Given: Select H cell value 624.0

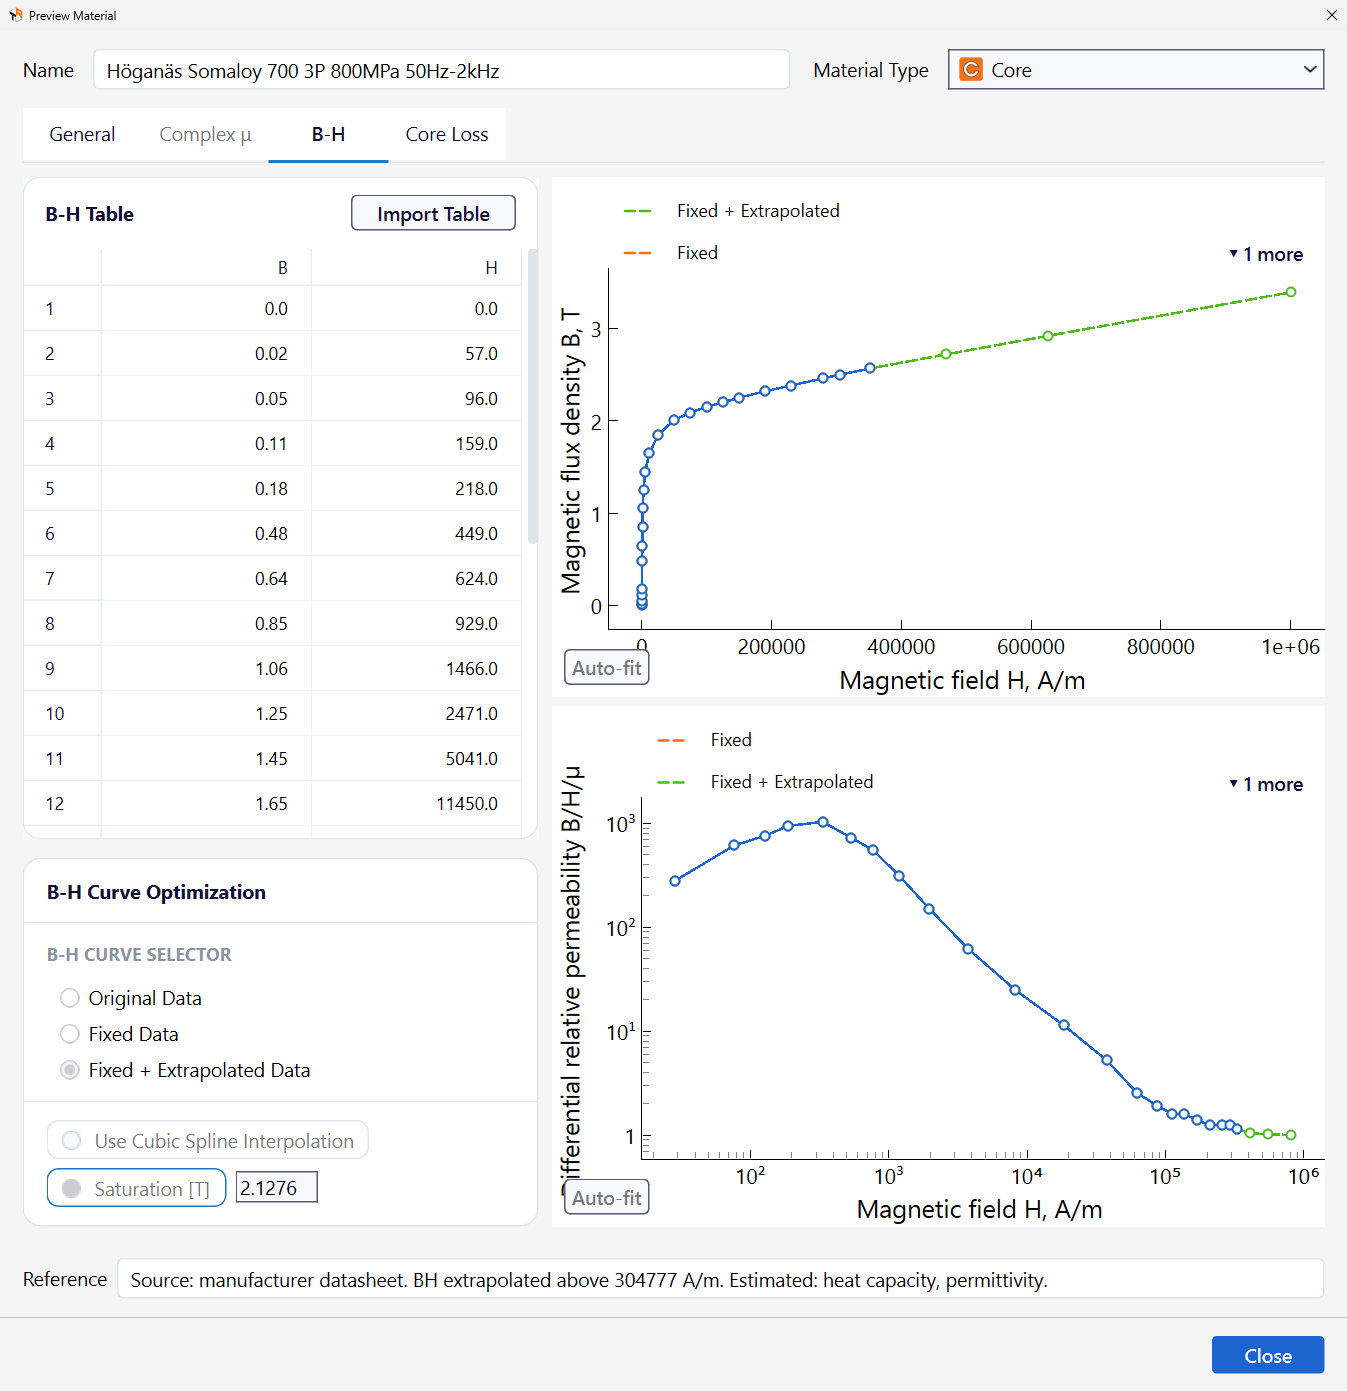Looking at the screenshot, I should (416, 578).
